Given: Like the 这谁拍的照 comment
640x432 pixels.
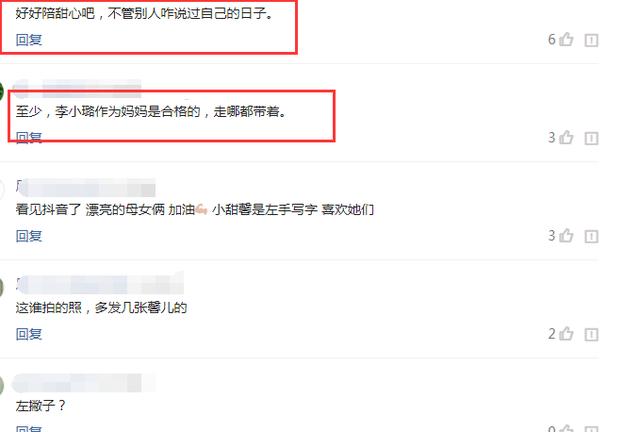Looking at the screenshot, I should coord(567,334).
